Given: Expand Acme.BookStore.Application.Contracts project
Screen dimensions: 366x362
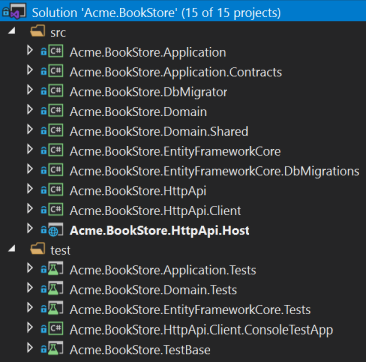Looking at the screenshot, I should (30, 70).
